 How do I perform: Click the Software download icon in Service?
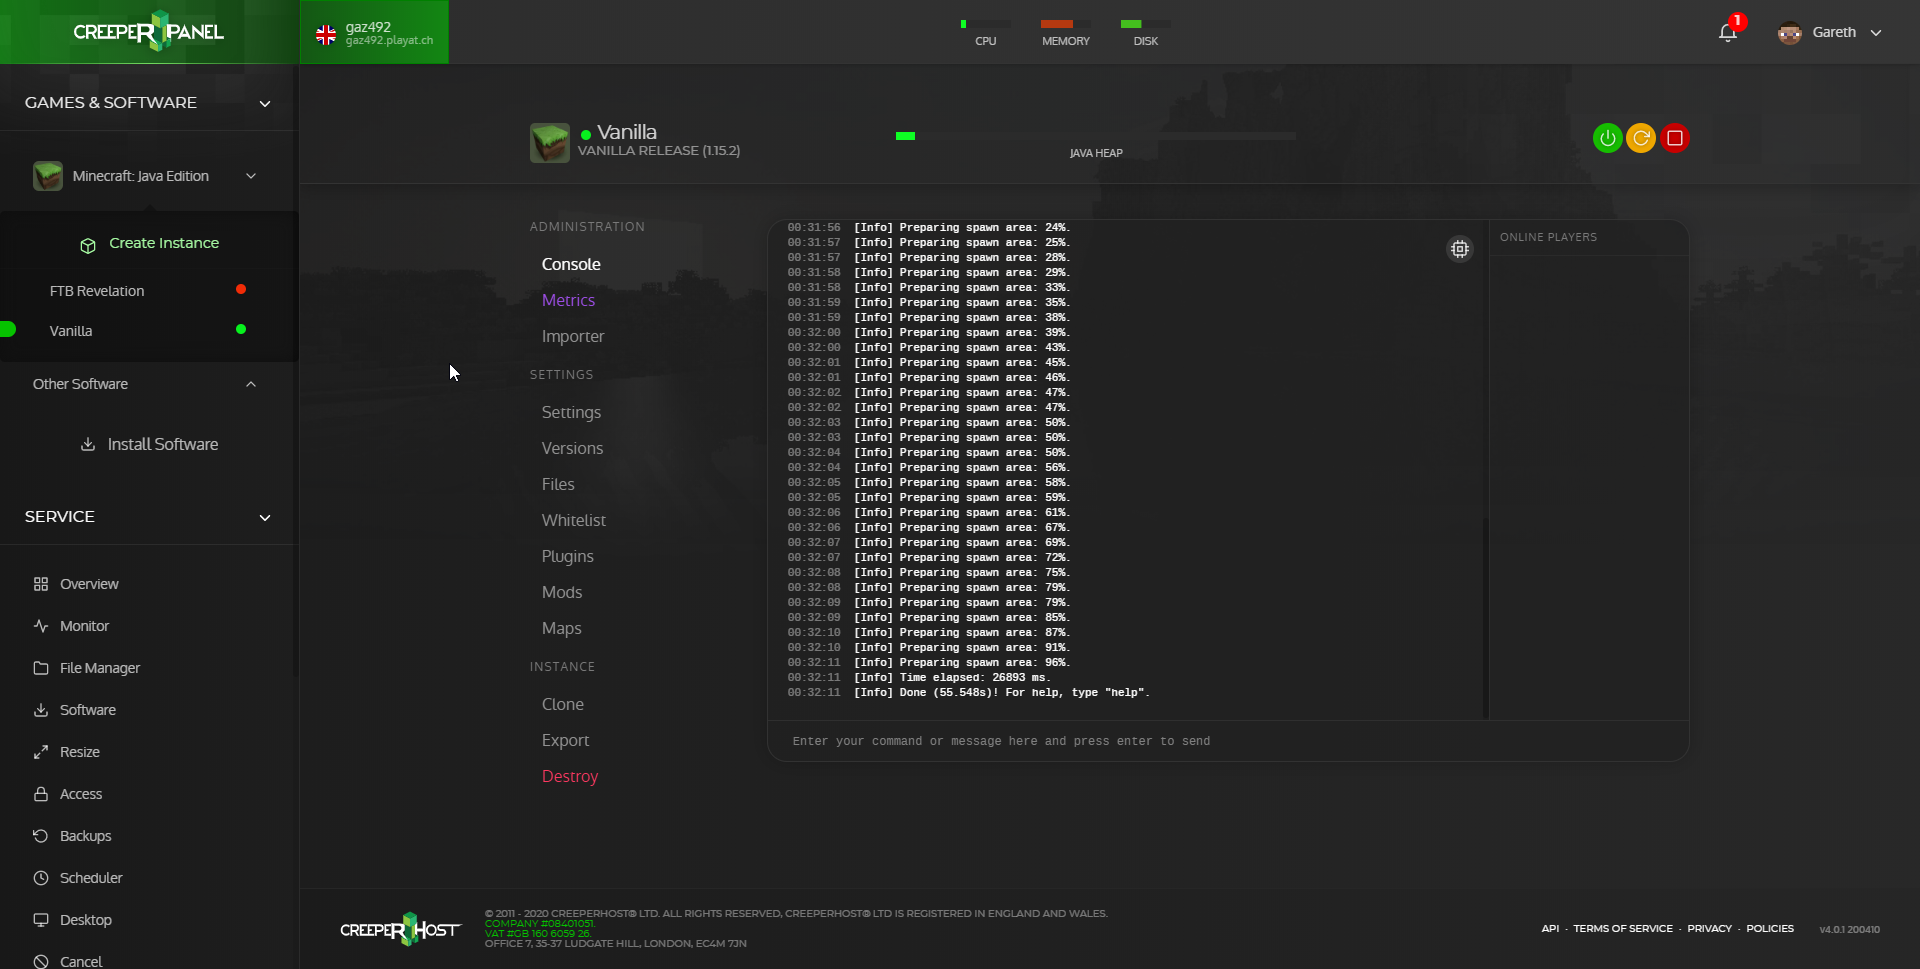[x=41, y=710]
